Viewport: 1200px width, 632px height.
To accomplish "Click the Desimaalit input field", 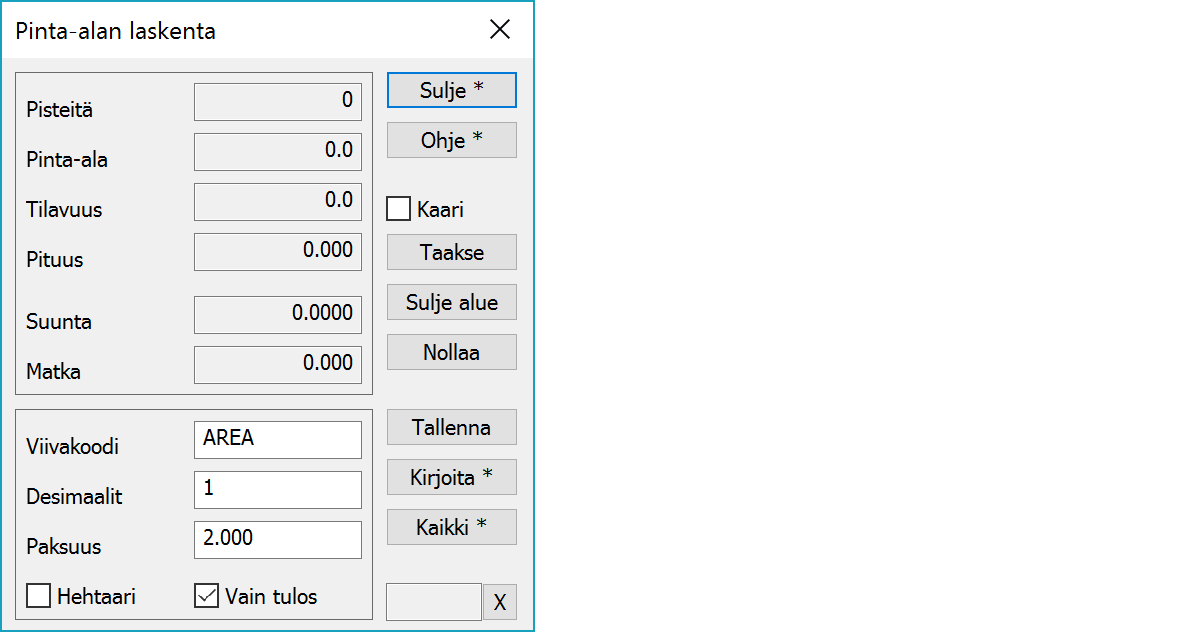I will [x=277, y=489].
